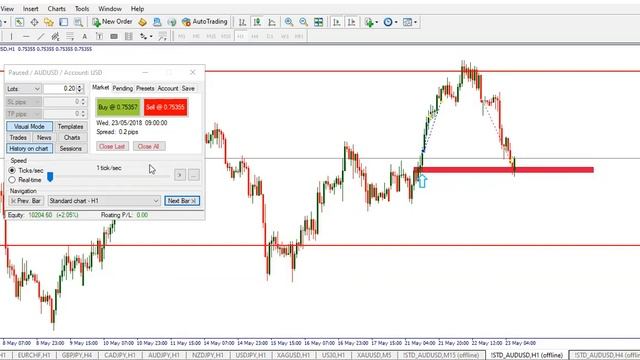Open the Strategy Tester magnifier icon
The height and width of the screenshot is (360, 640).
tap(78, 22)
